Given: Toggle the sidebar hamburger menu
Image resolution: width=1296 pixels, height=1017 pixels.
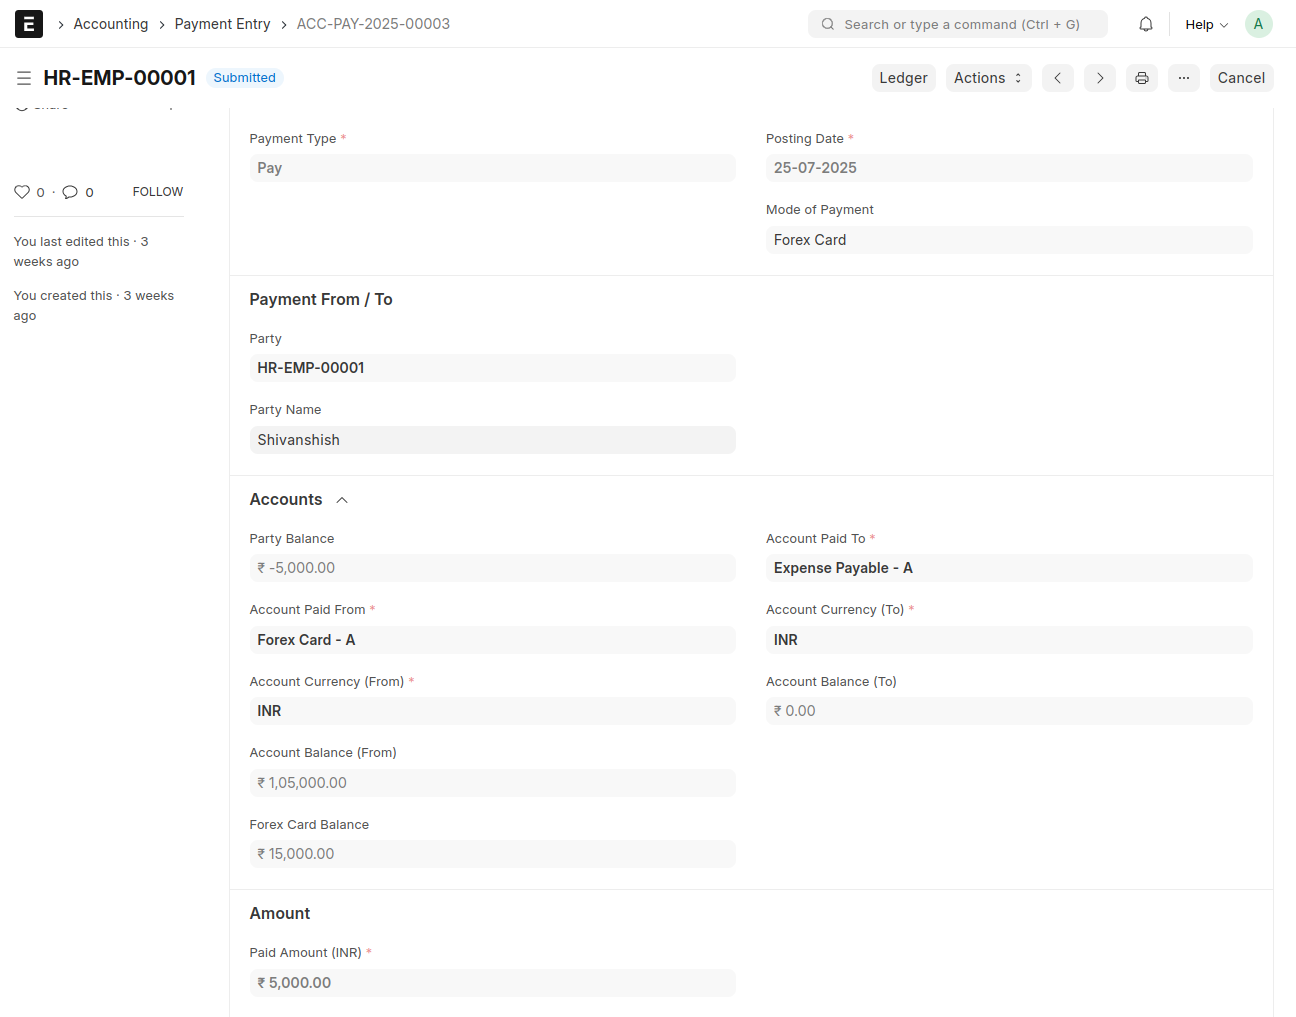Looking at the screenshot, I should click(24, 78).
